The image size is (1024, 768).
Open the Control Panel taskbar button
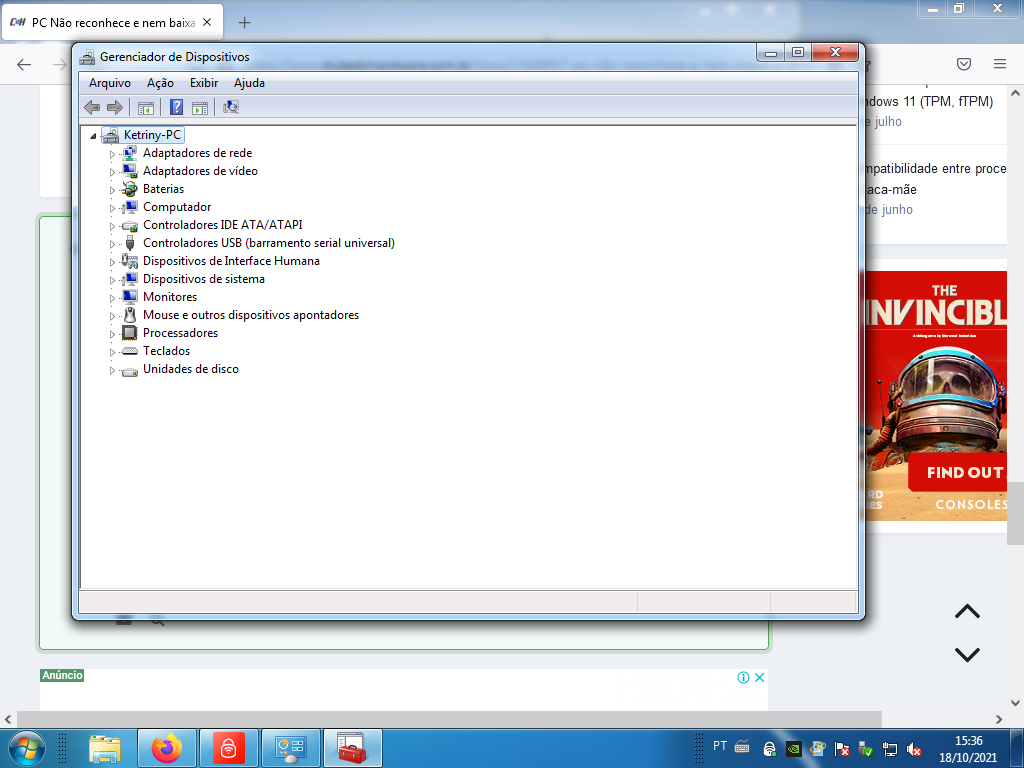(x=291, y=748)
